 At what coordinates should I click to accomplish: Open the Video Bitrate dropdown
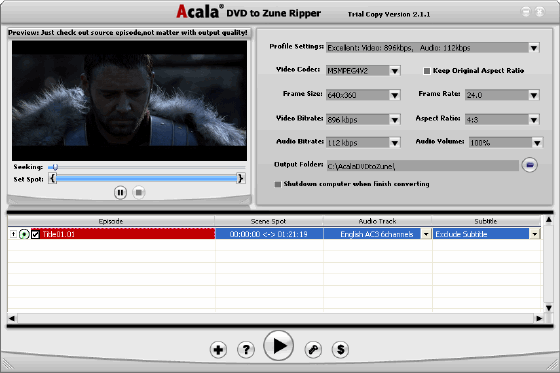395,120
